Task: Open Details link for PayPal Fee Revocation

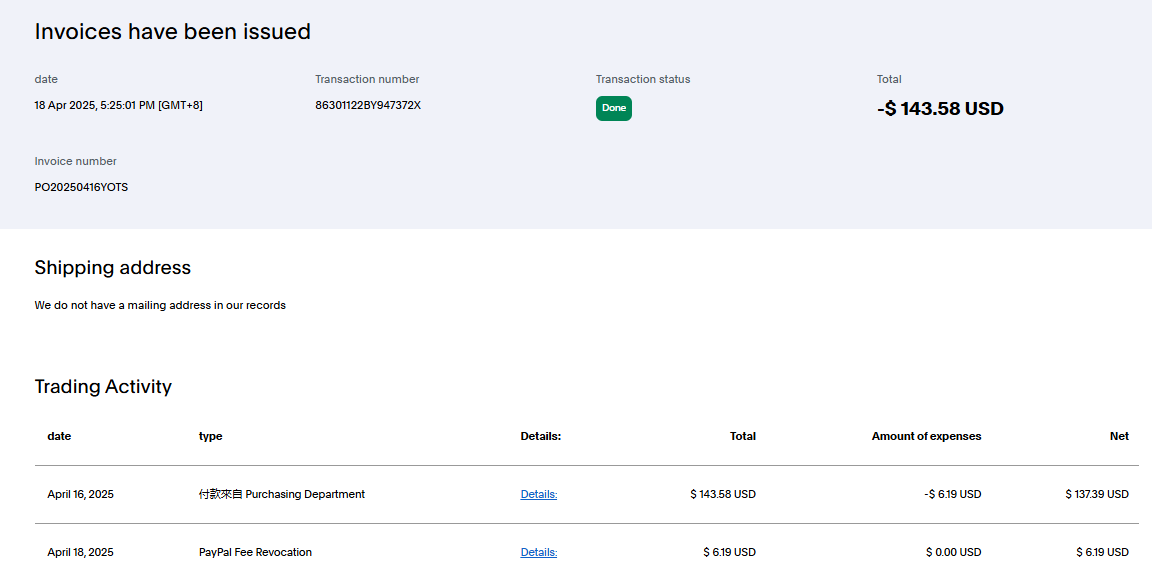Action: coord(538,552)
